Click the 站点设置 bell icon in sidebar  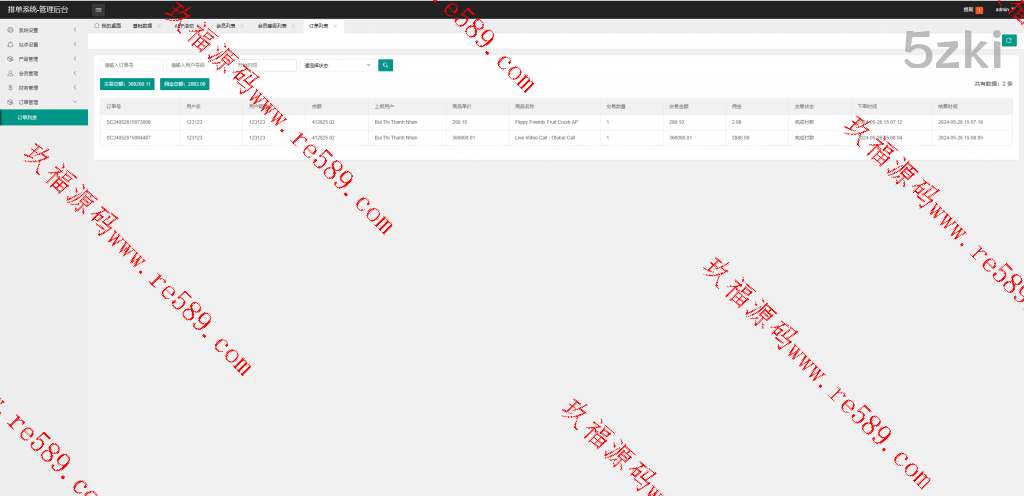point(10,45)
